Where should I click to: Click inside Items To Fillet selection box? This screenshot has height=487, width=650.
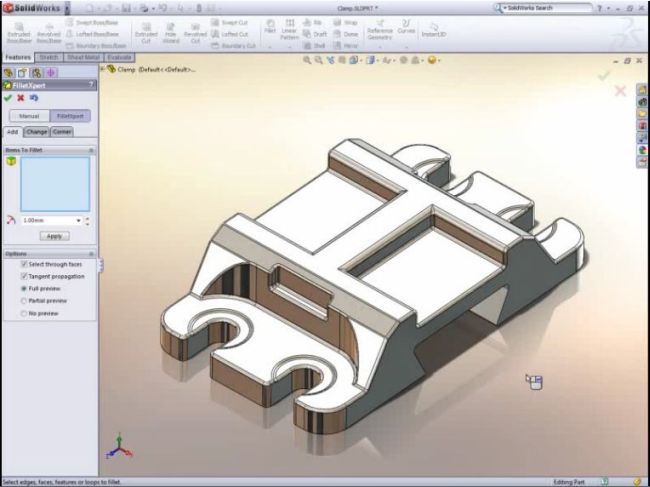coord(55,184)
